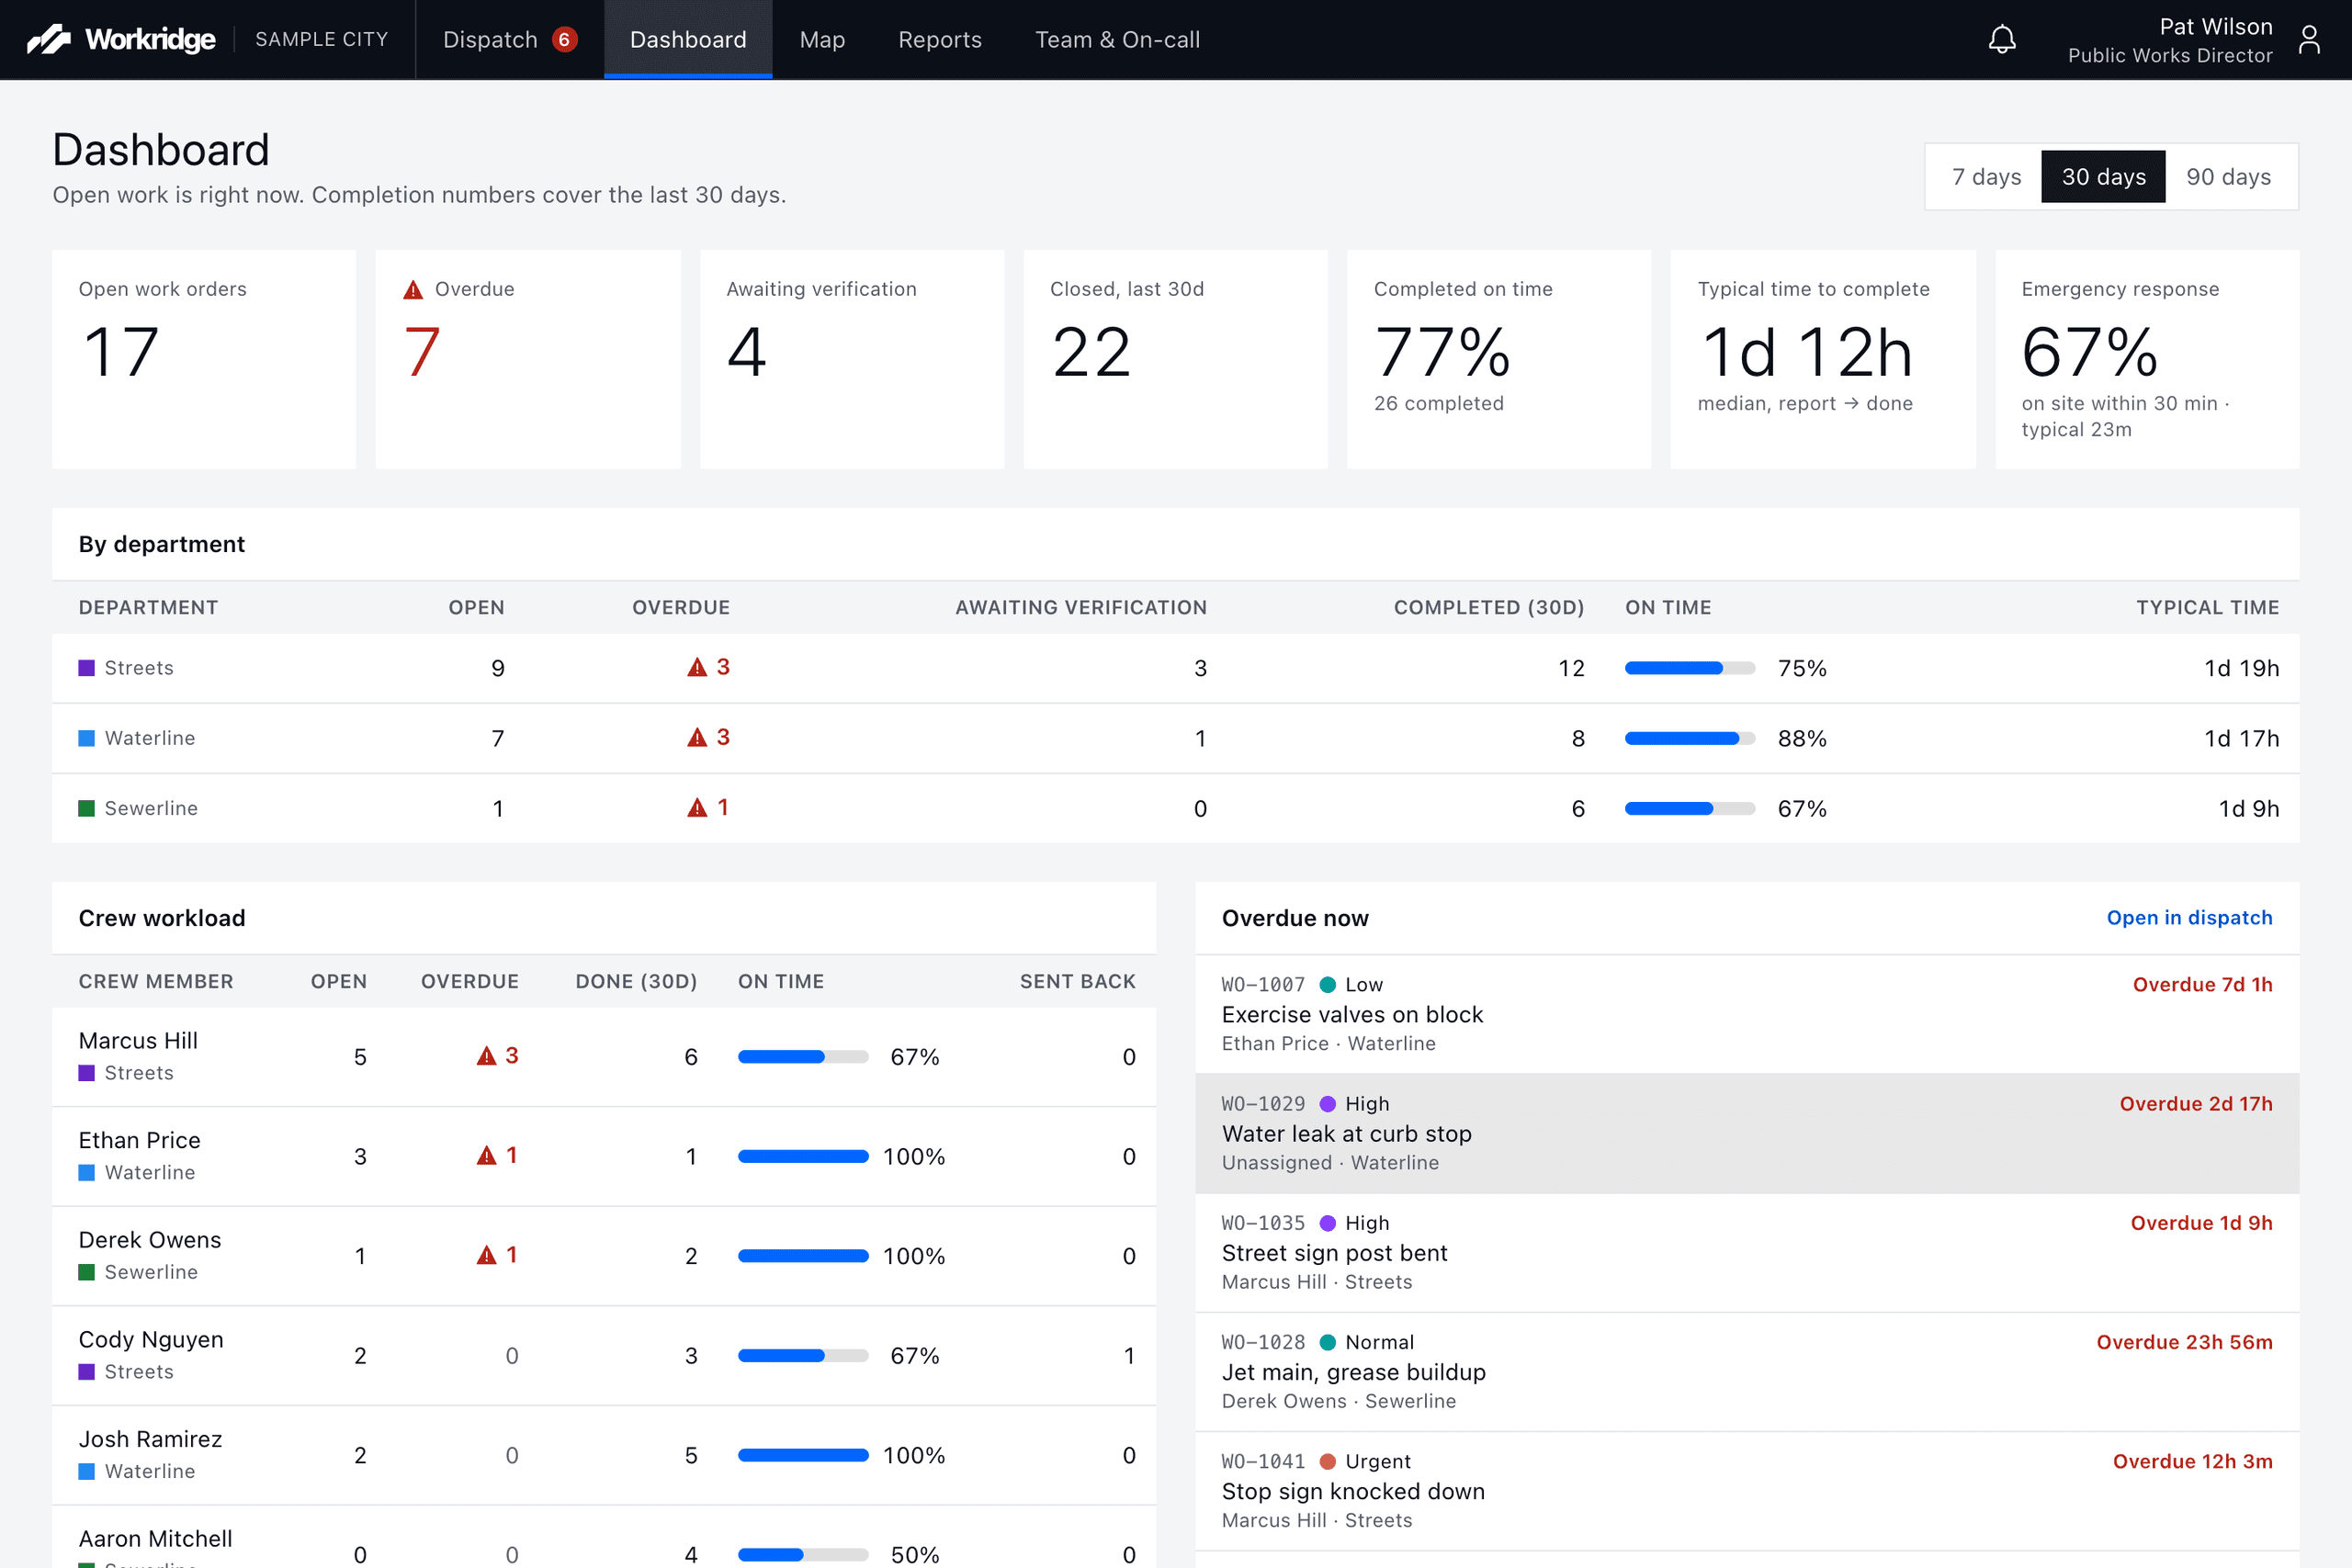
Task: Click the Waterline 88% on-time progress bar
Action: tap(1689, 738)
